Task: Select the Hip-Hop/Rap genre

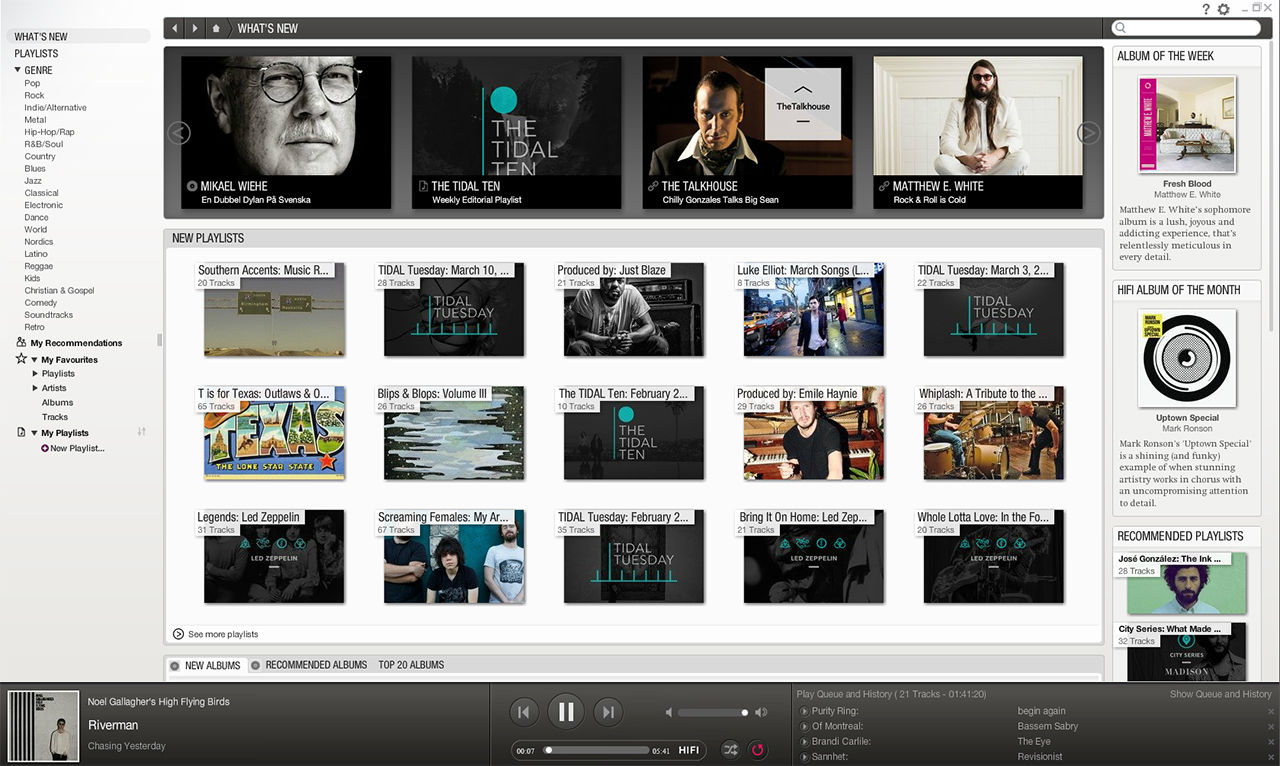Action: 50,132
